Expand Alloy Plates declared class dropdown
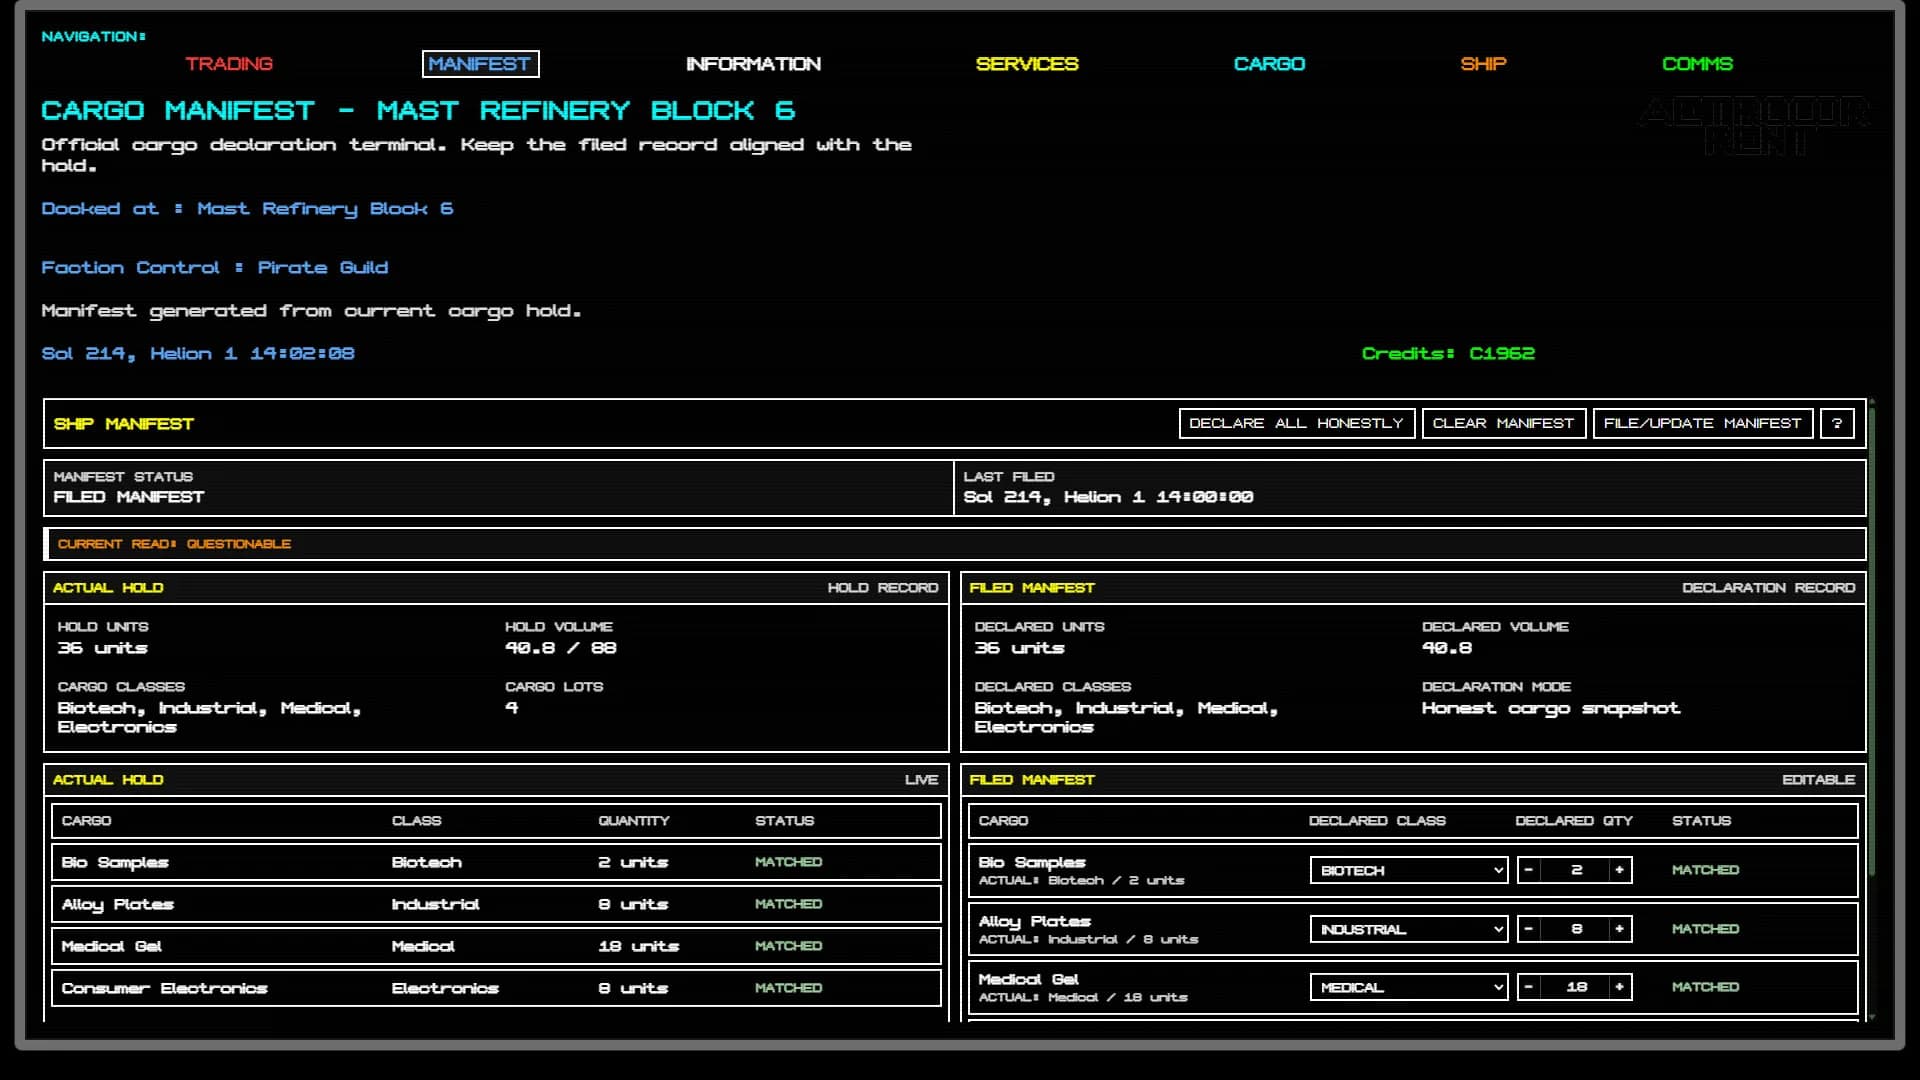 [x=1409, y=929]
